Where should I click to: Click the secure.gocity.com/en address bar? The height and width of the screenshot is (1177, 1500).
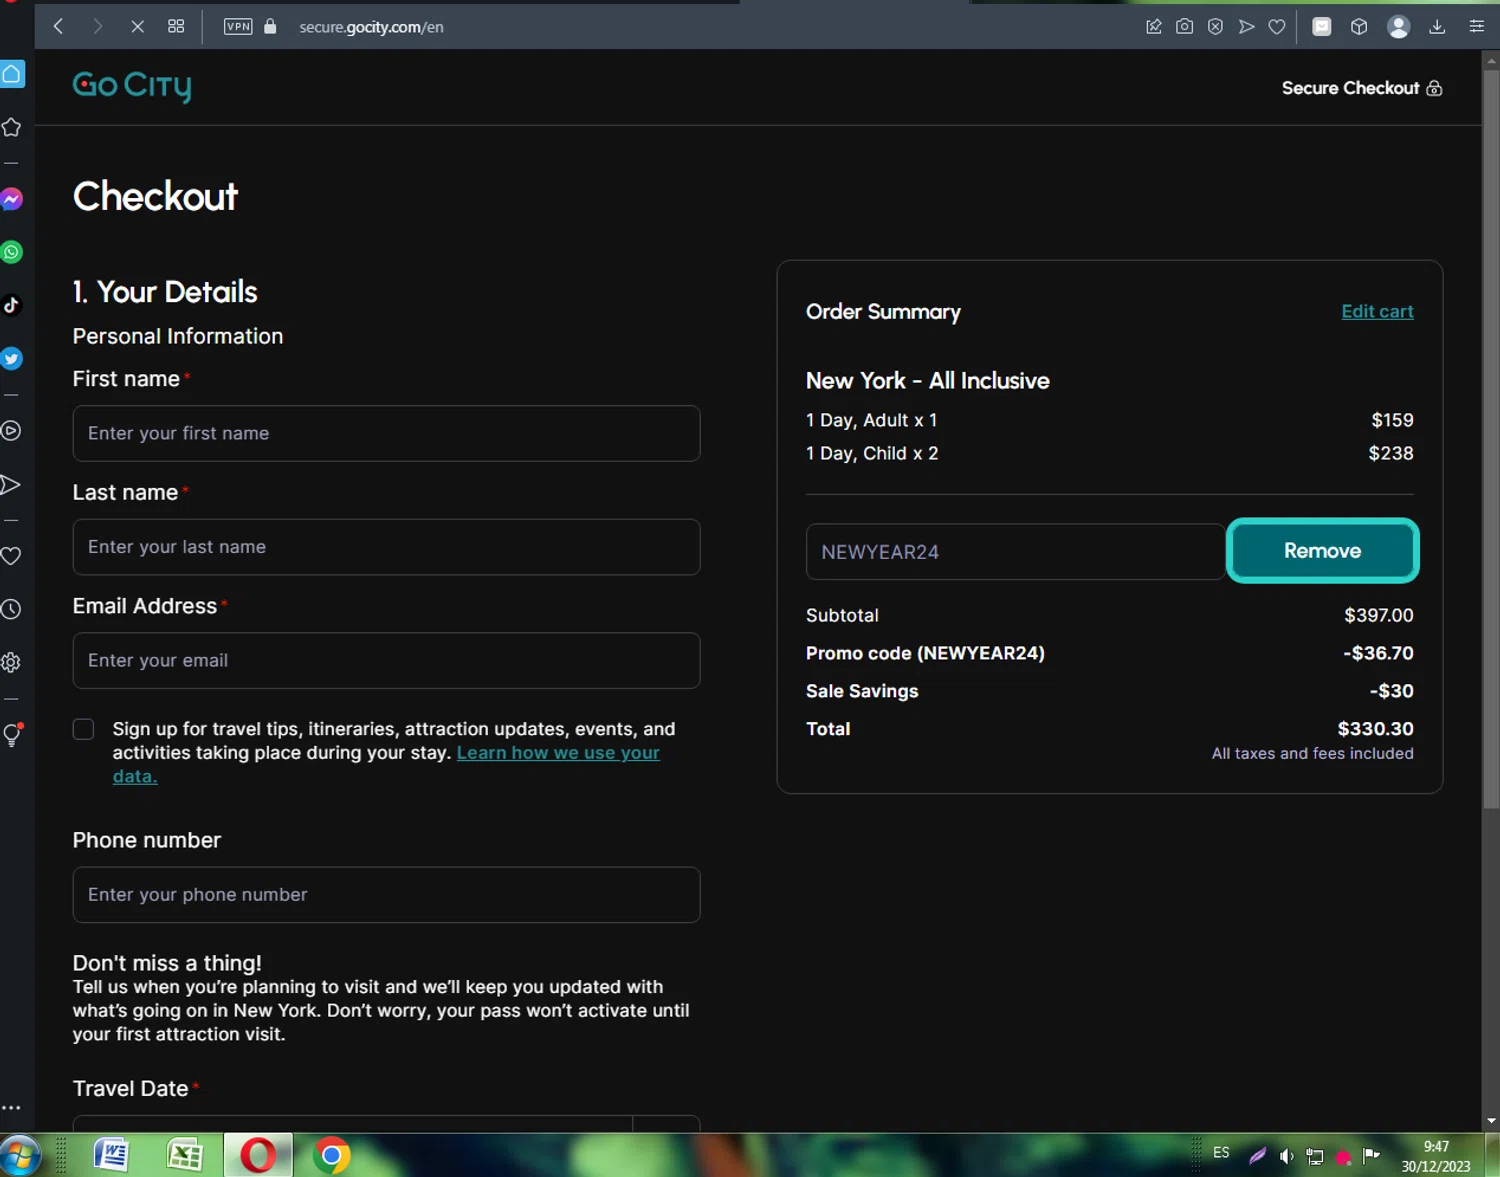(371, 27)
